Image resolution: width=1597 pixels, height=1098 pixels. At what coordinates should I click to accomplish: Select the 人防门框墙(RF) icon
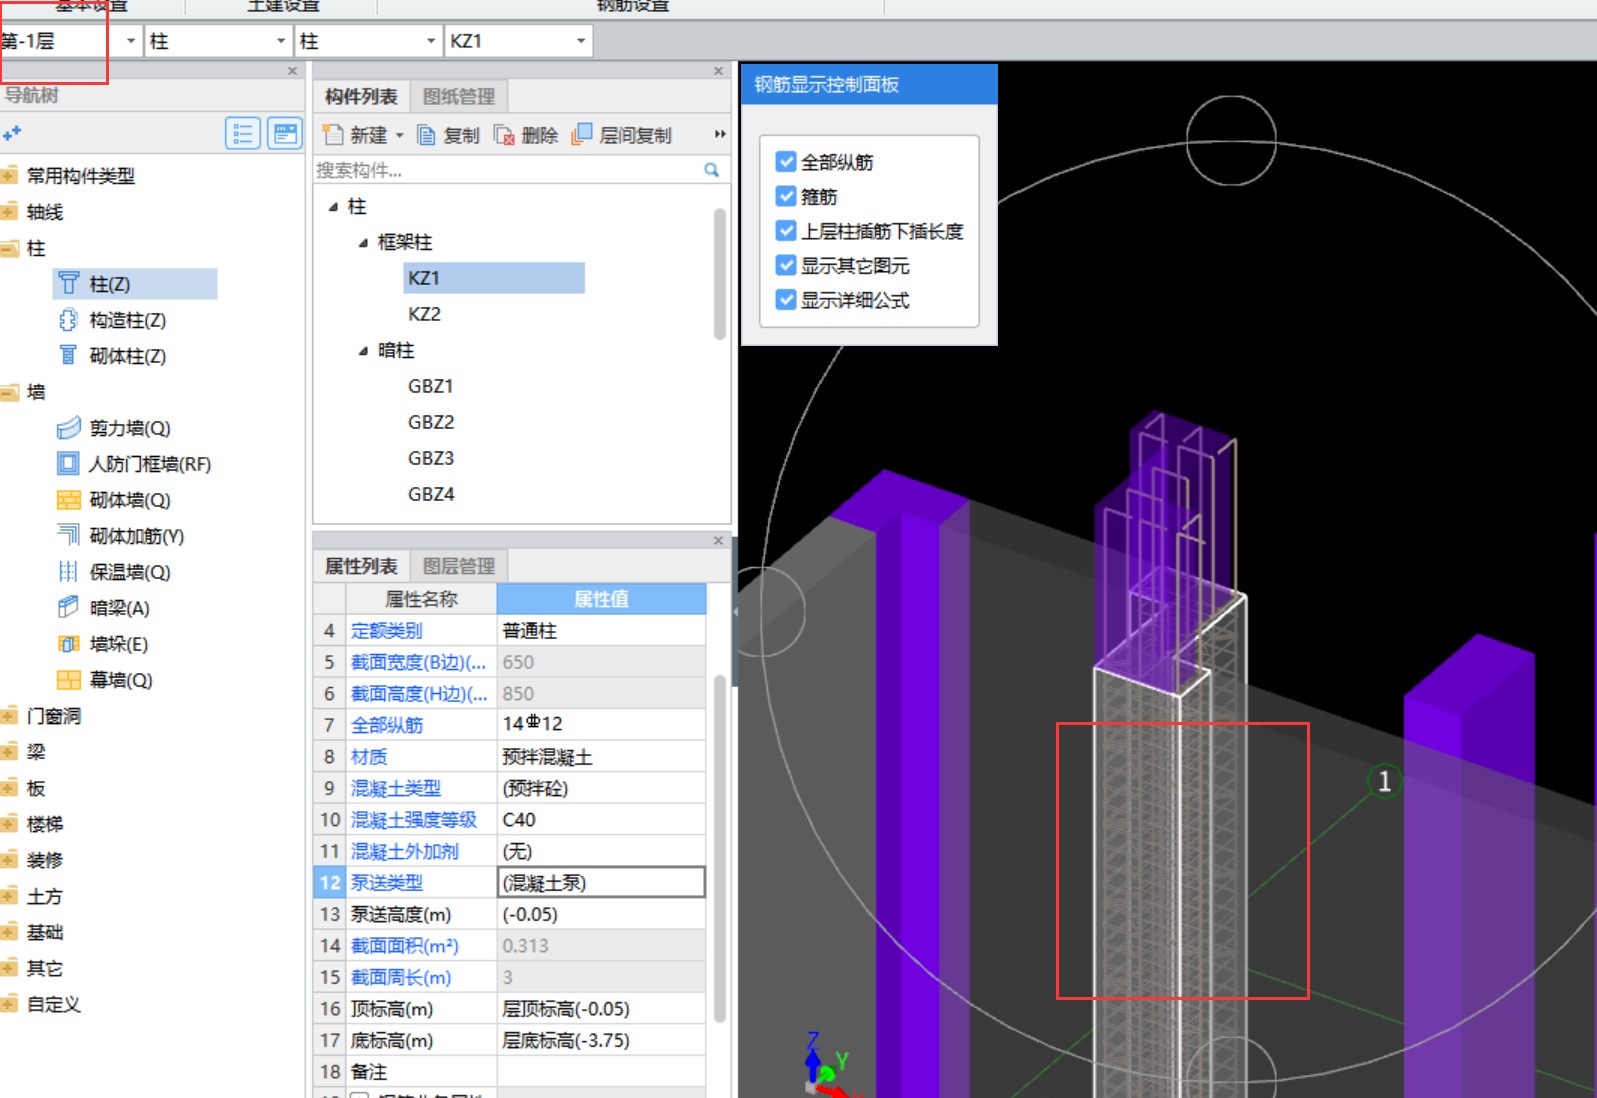pos(68,463)
